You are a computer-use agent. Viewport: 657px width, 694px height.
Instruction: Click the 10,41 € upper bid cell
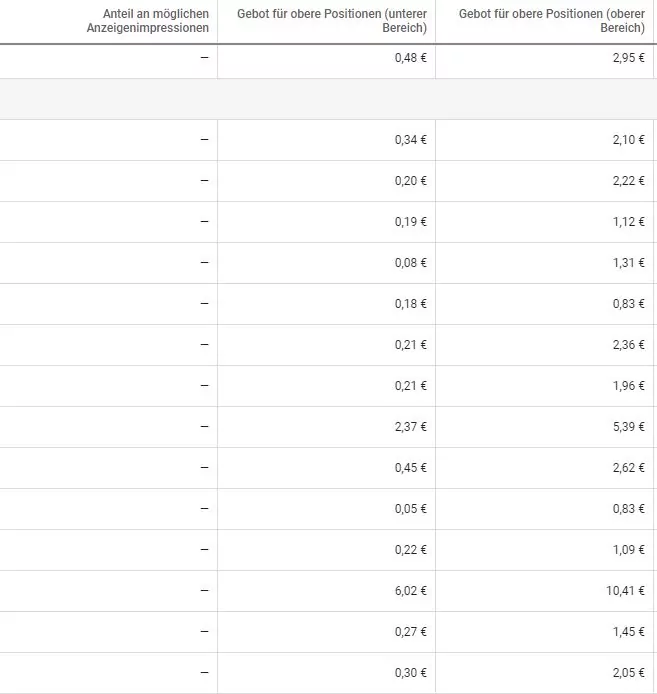[544, 591]
